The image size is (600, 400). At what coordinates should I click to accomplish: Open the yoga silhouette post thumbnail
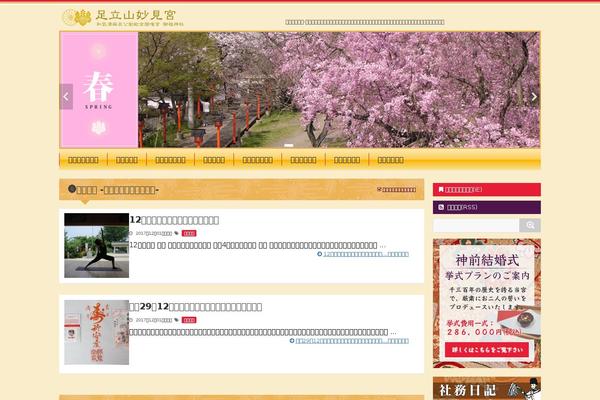(x=96, y=245)
